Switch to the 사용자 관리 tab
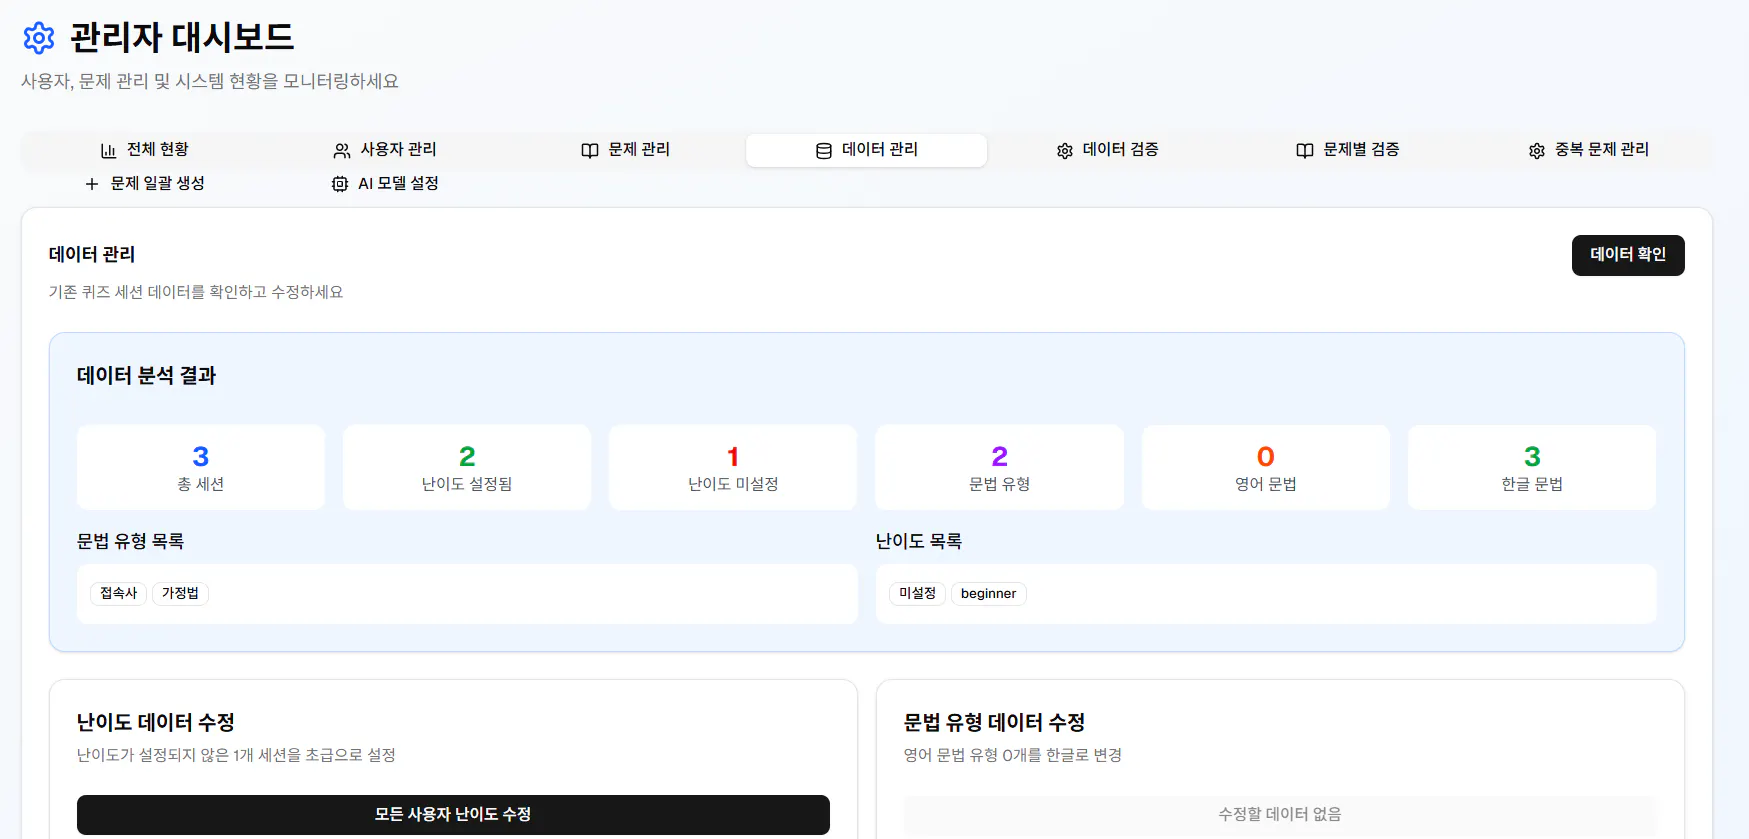The width and height of the screenshot is (1749, 839). tap(385, 150)
